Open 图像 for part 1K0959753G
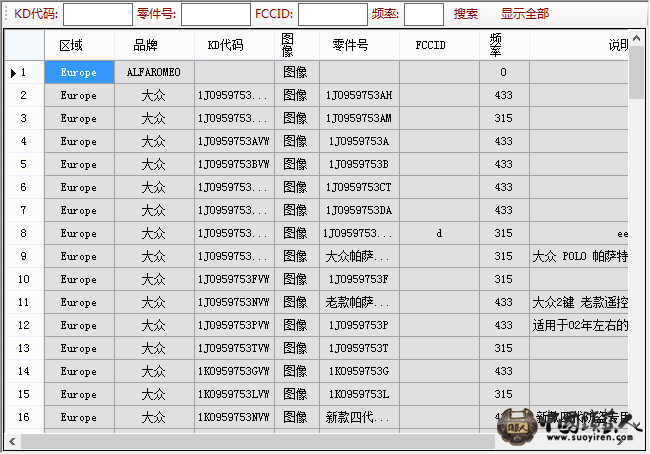This screenshot has width=650, height=454. pyautogui.click(x=297, y=371)
